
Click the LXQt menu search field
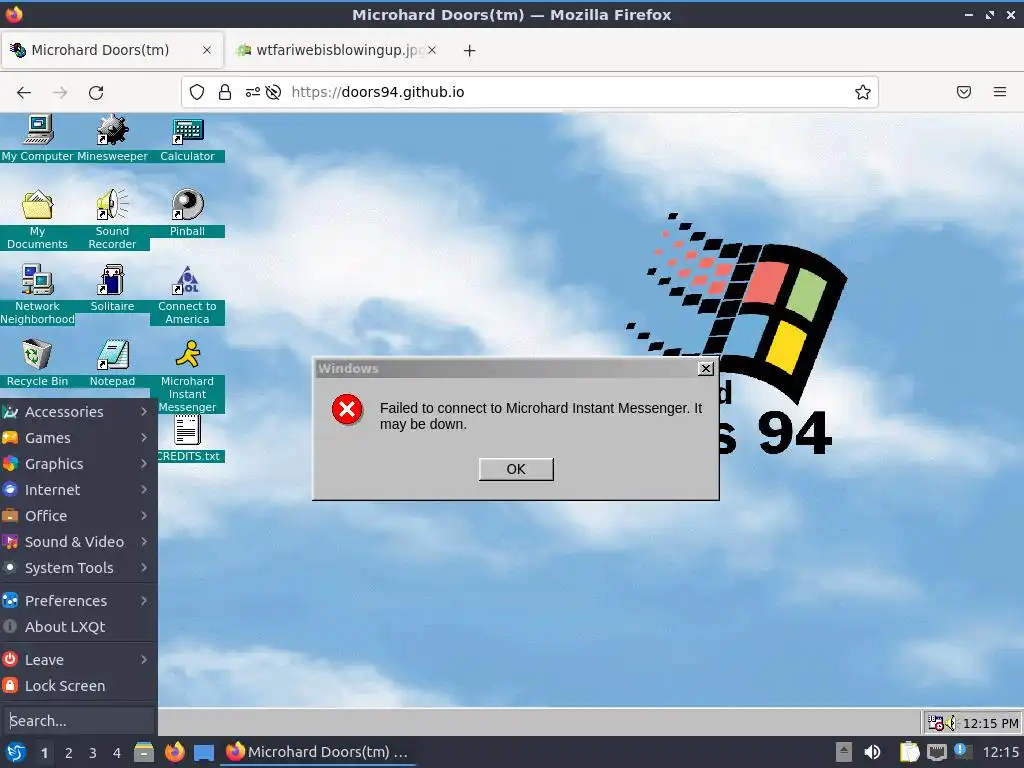coord(78,721)
